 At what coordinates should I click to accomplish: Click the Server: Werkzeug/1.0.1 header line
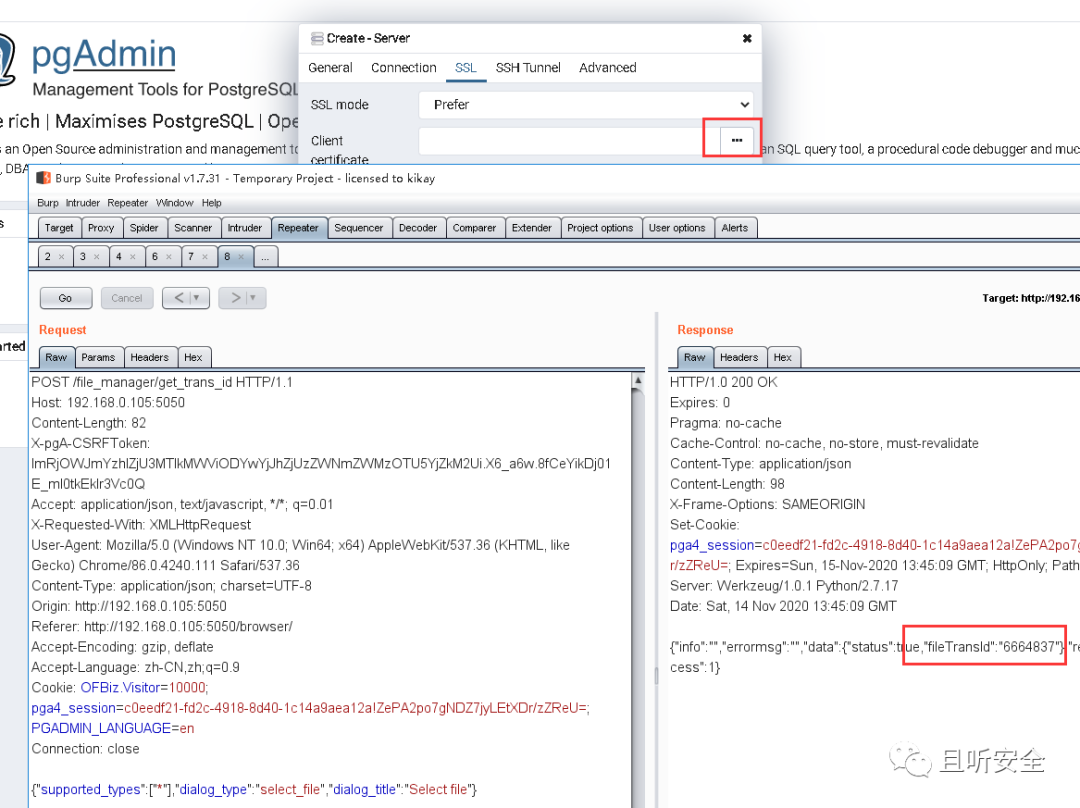pos(784,586)
